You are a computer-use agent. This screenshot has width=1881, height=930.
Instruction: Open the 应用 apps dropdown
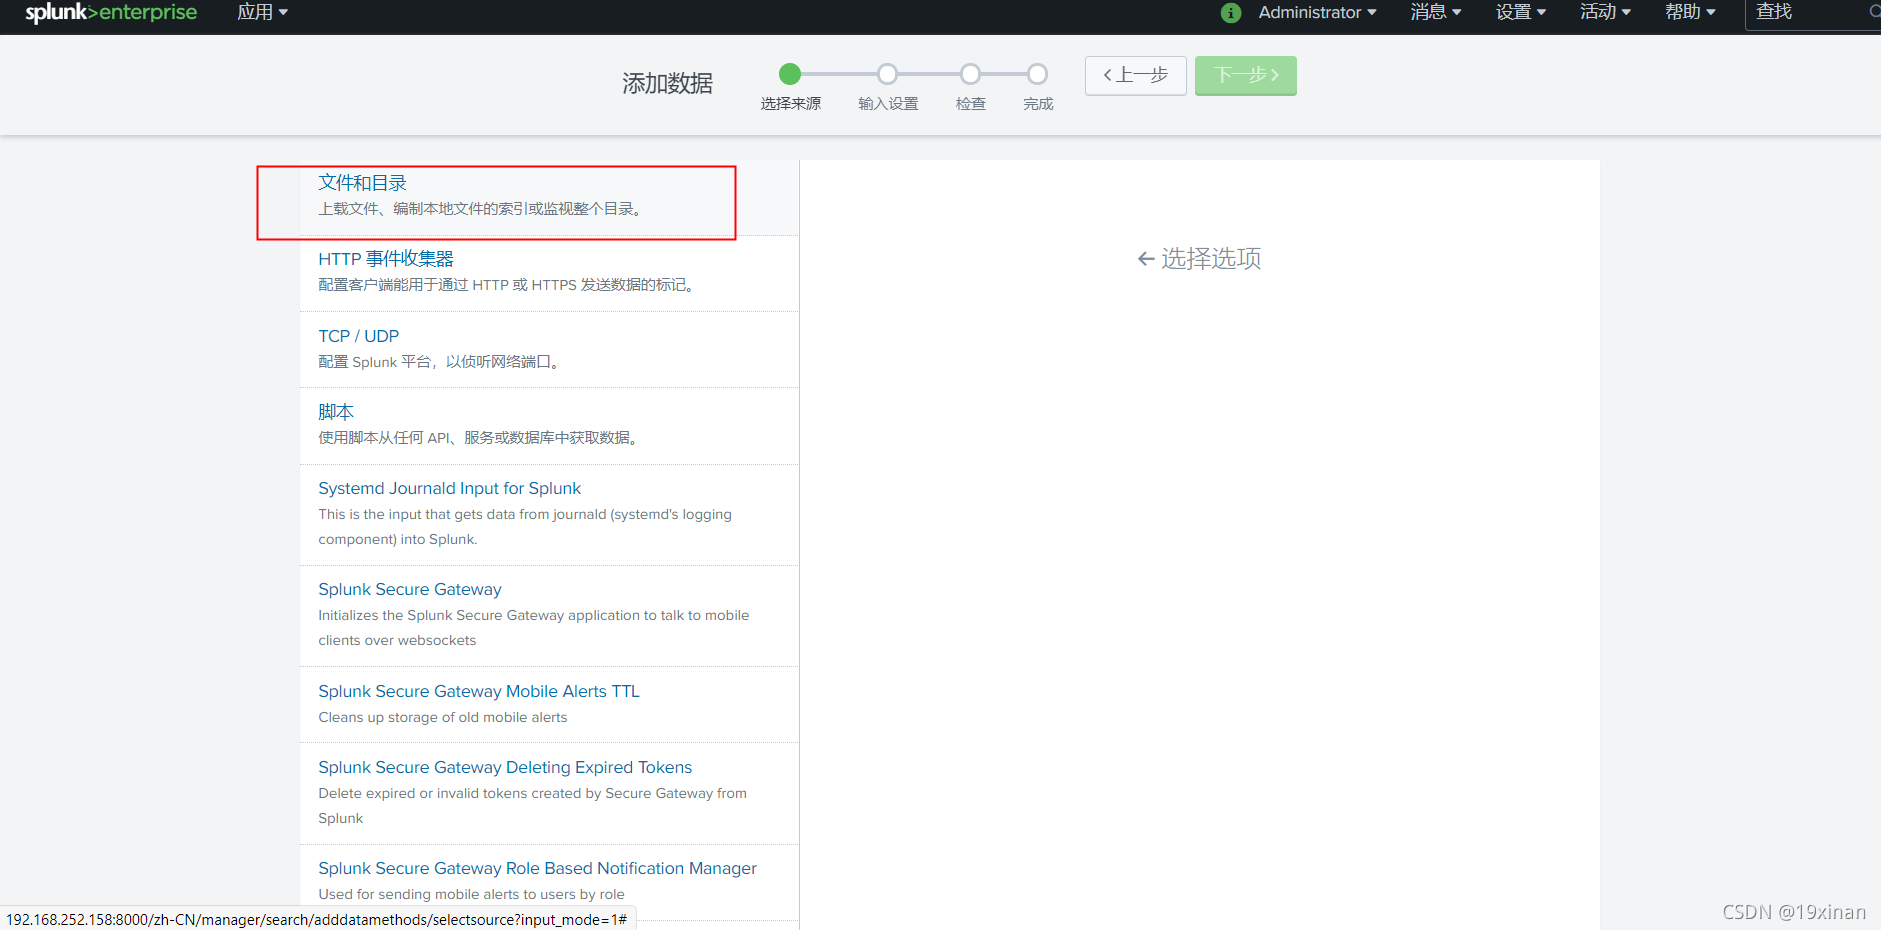(x=263, y=12)
